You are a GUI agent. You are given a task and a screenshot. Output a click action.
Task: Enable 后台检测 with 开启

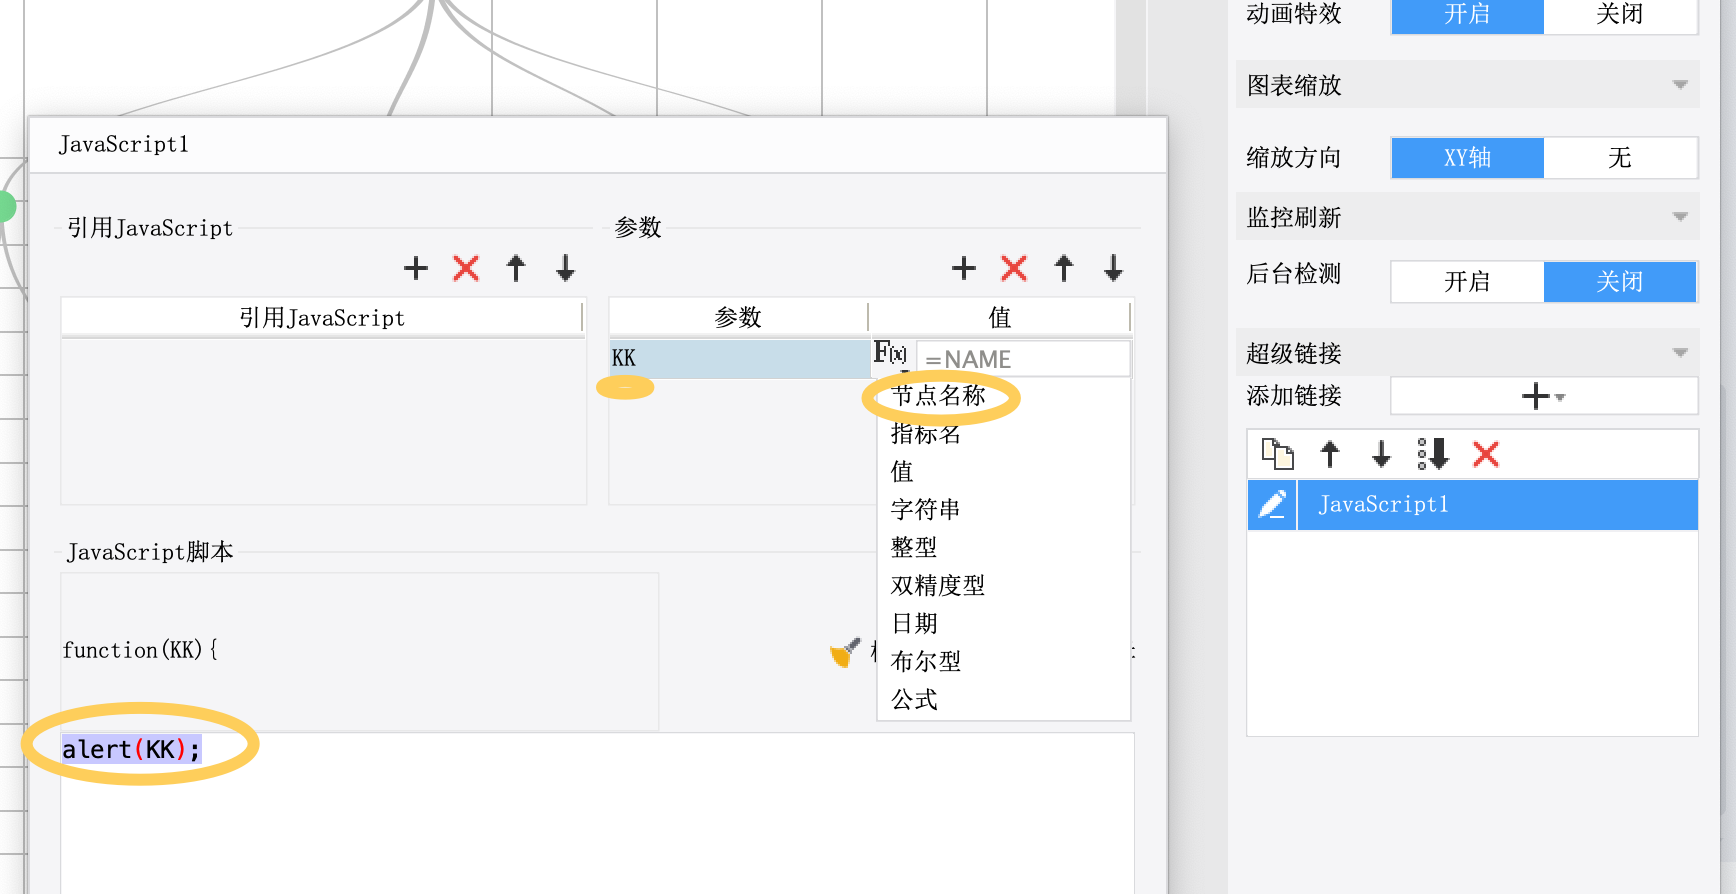1467,282
